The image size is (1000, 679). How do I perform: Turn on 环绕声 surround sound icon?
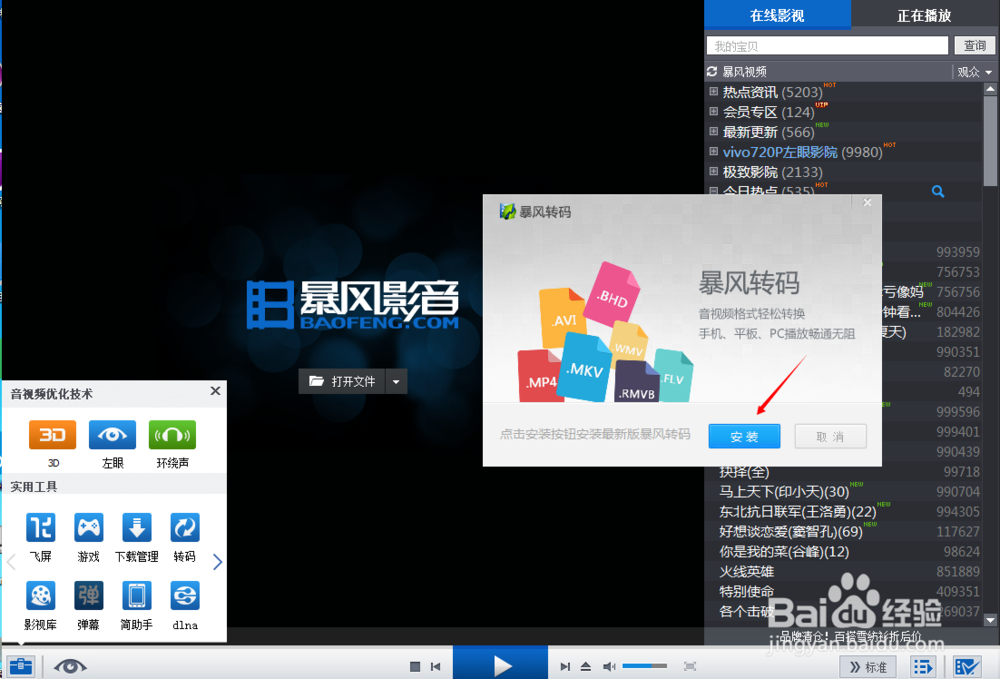172,435
